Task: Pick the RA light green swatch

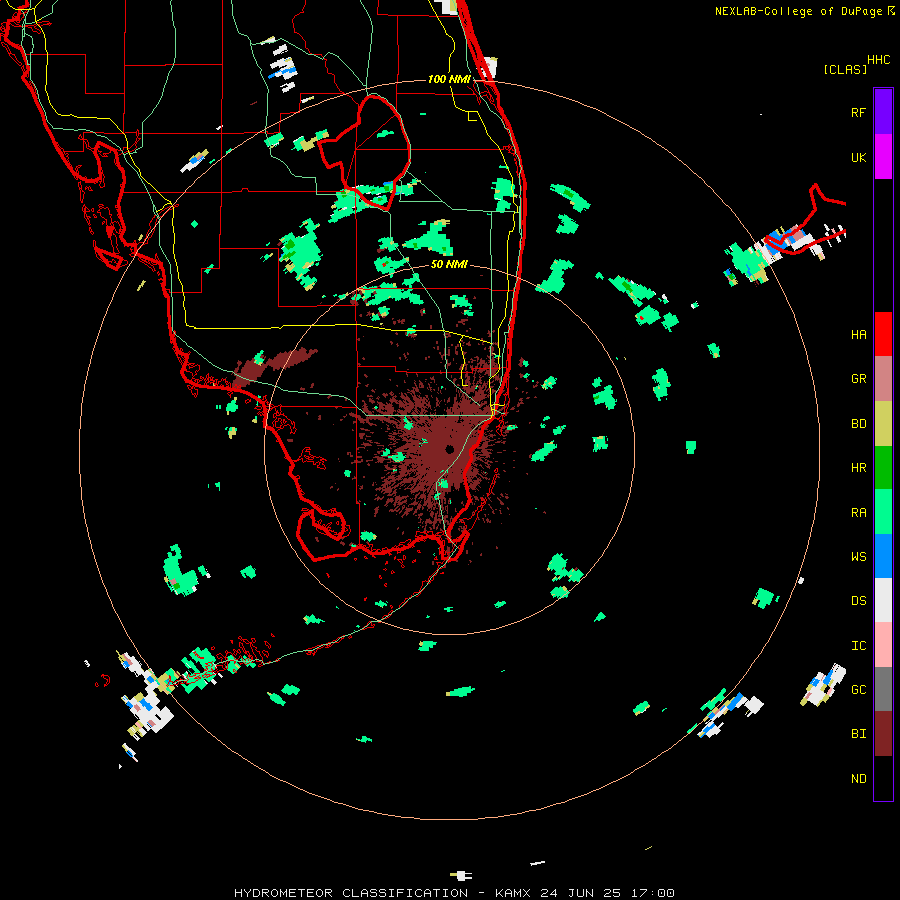Action: point(883,512)
